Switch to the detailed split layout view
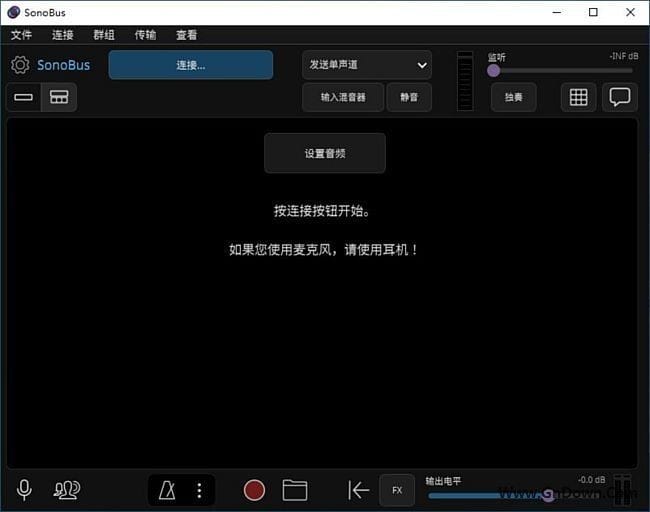Viewport: 650px width, 512px height. 59,97
